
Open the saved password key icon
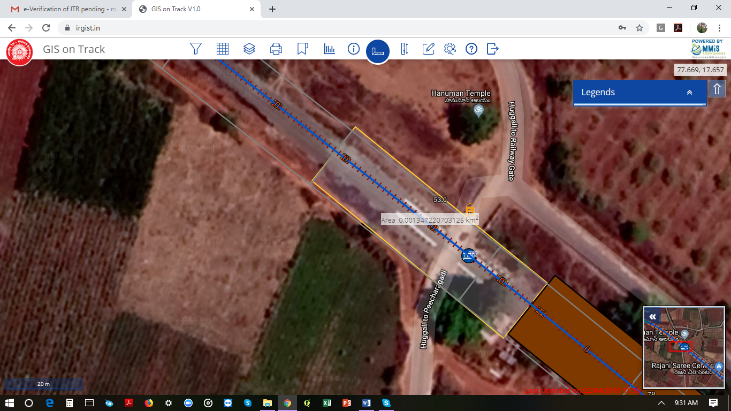point(622,28)
